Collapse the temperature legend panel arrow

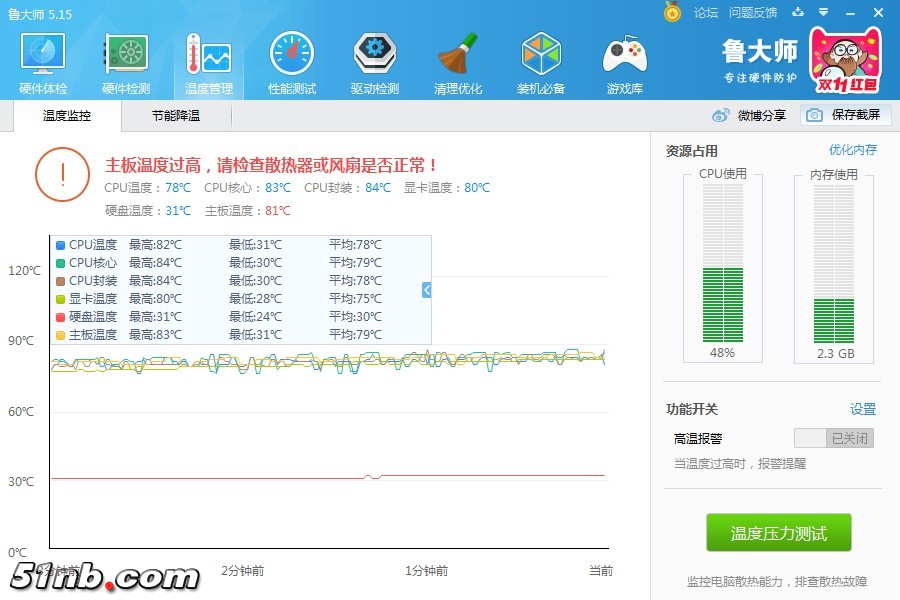click(427, 289)
